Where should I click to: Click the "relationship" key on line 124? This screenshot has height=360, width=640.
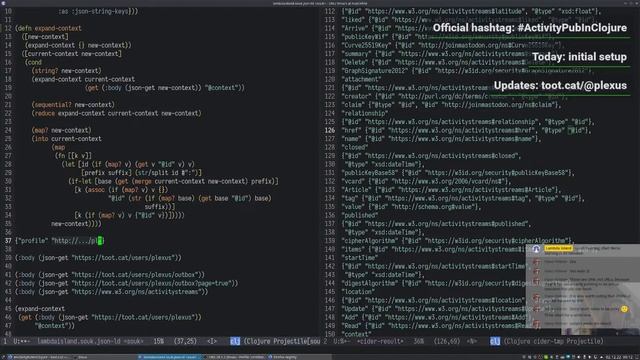tap(364, 113)
